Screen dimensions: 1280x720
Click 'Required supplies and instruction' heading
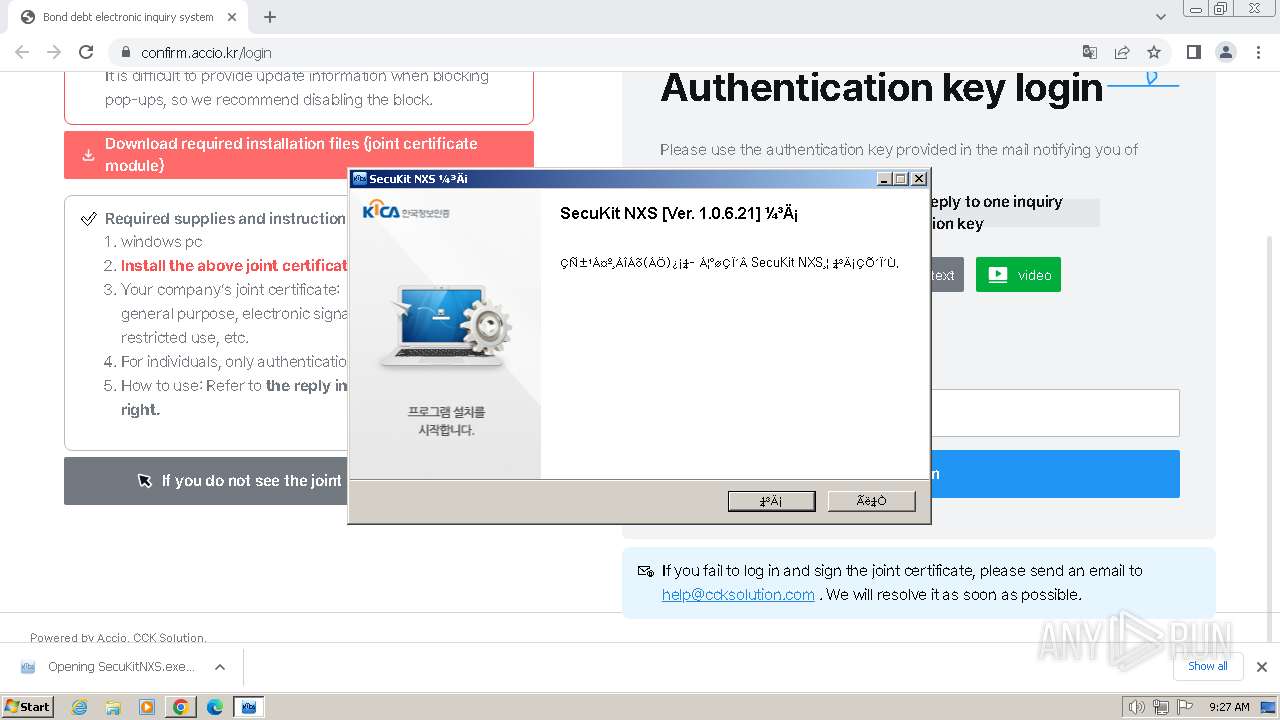tap(225, 218)
